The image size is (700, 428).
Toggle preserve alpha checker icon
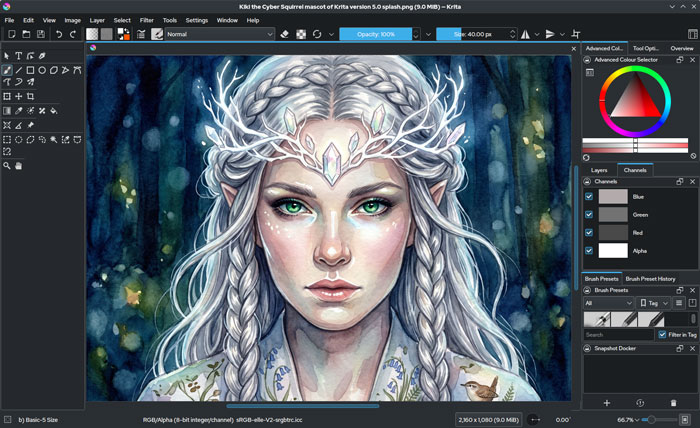pyautogui.click(x=301, y=34)
